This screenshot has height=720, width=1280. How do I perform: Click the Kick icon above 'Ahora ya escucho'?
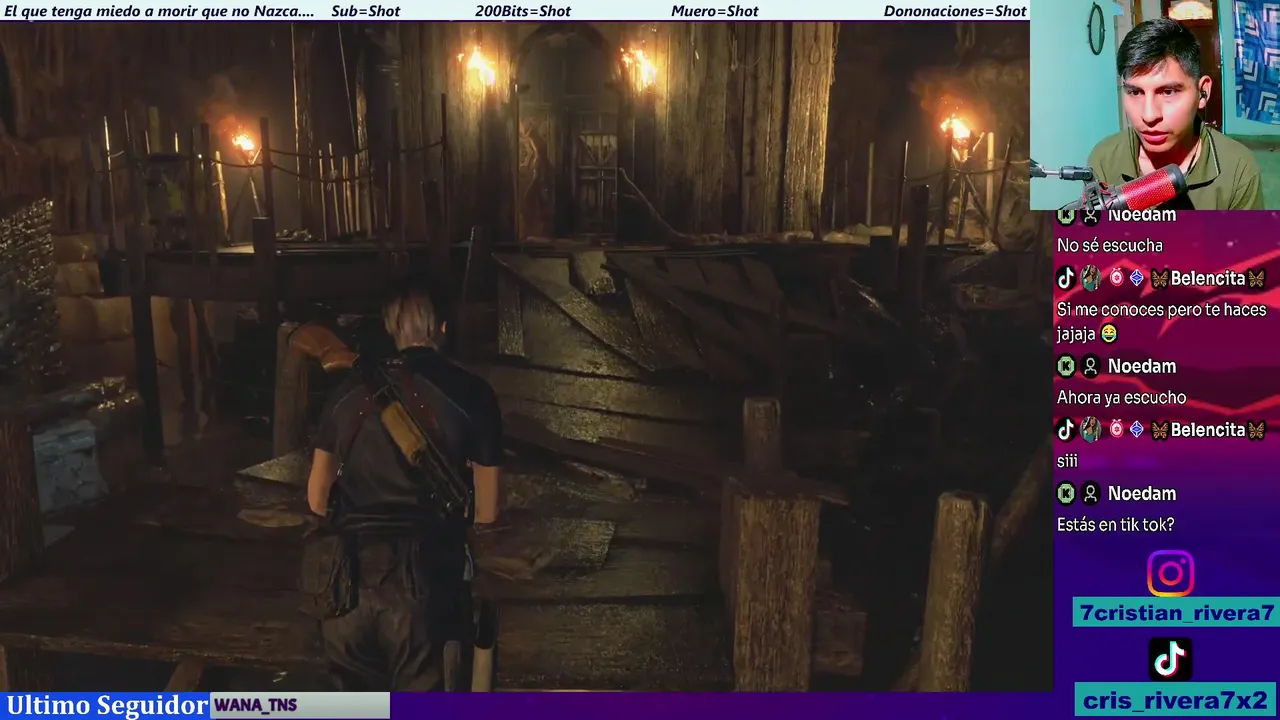click(1066, 366)
